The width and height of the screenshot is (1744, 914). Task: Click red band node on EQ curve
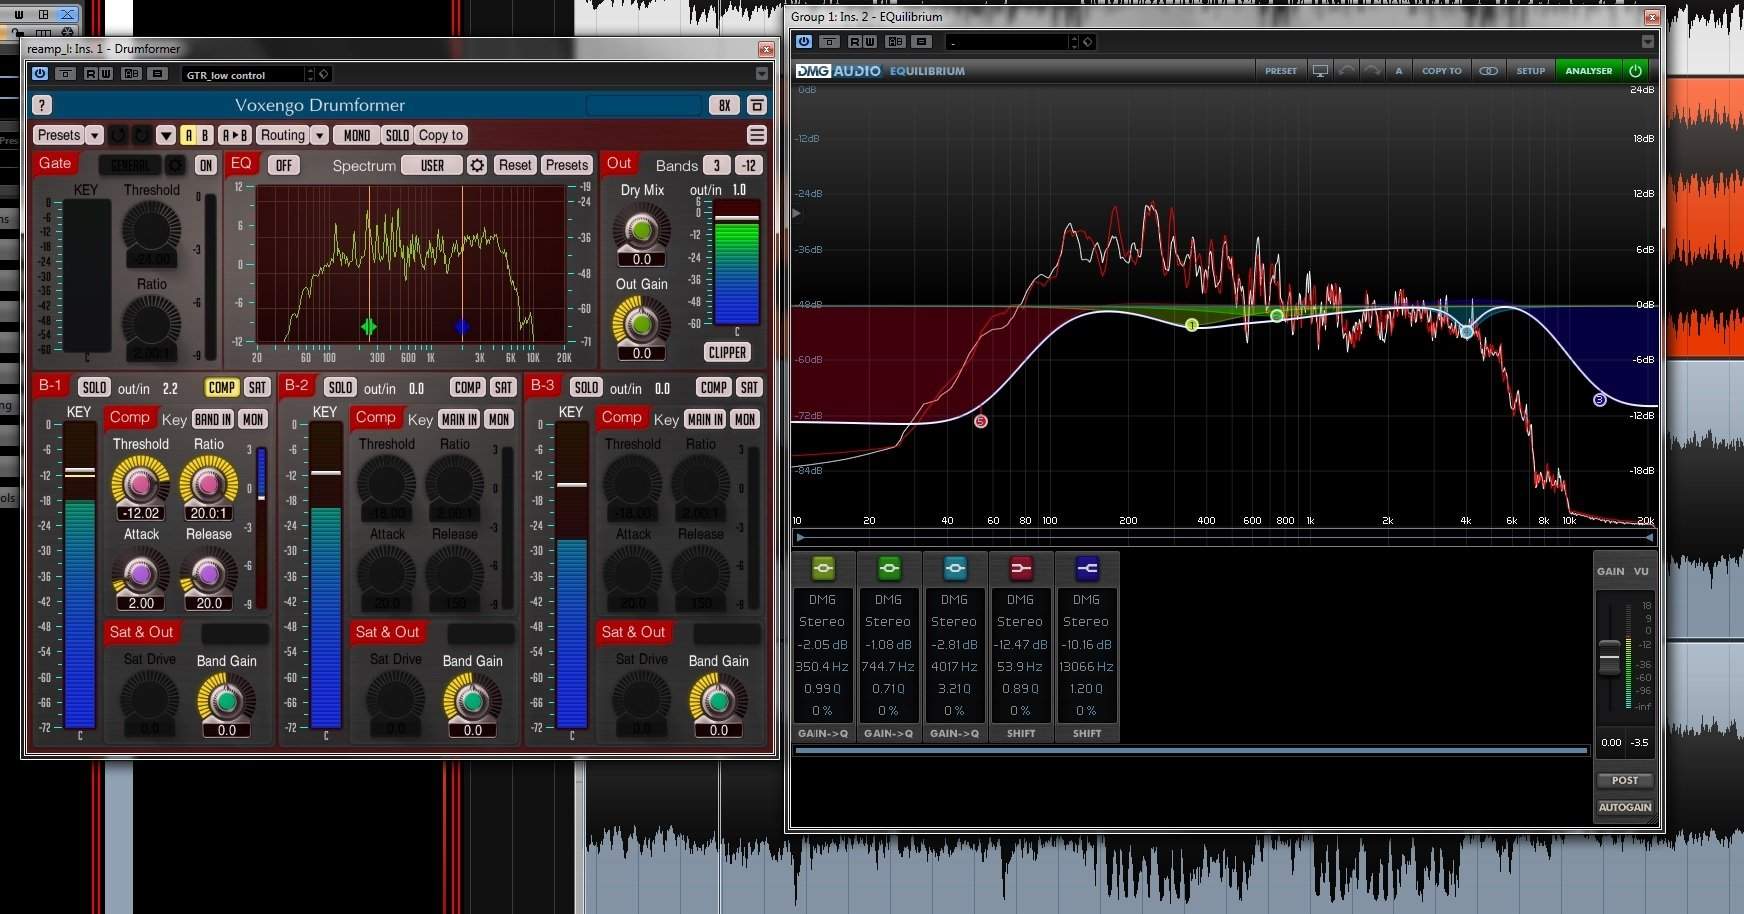pos(981,421)
